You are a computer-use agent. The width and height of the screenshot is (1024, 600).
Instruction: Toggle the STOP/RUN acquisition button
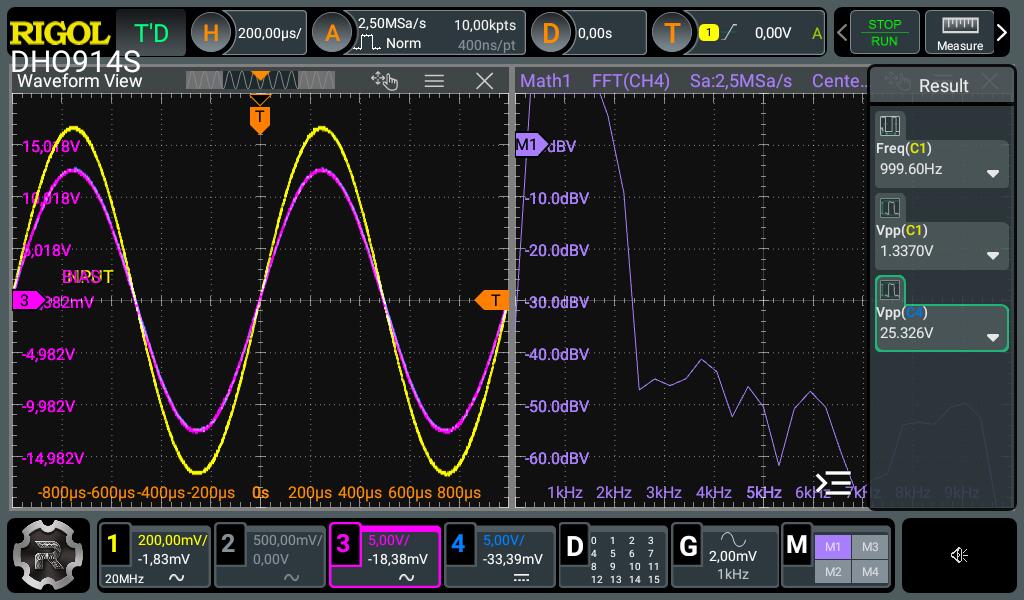(x=884, y=33)
